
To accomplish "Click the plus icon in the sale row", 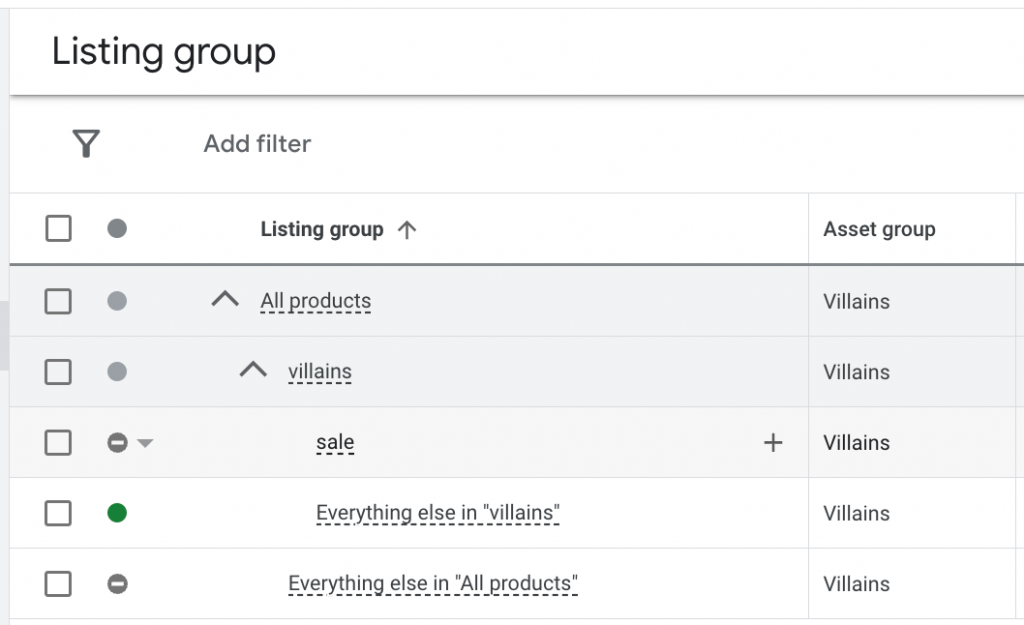I will 773,443.
